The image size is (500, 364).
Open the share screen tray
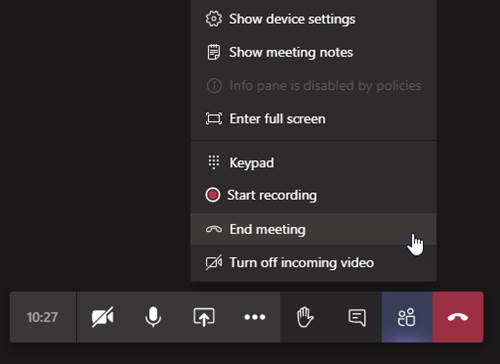pyautogui.click(x=204, y=317)
